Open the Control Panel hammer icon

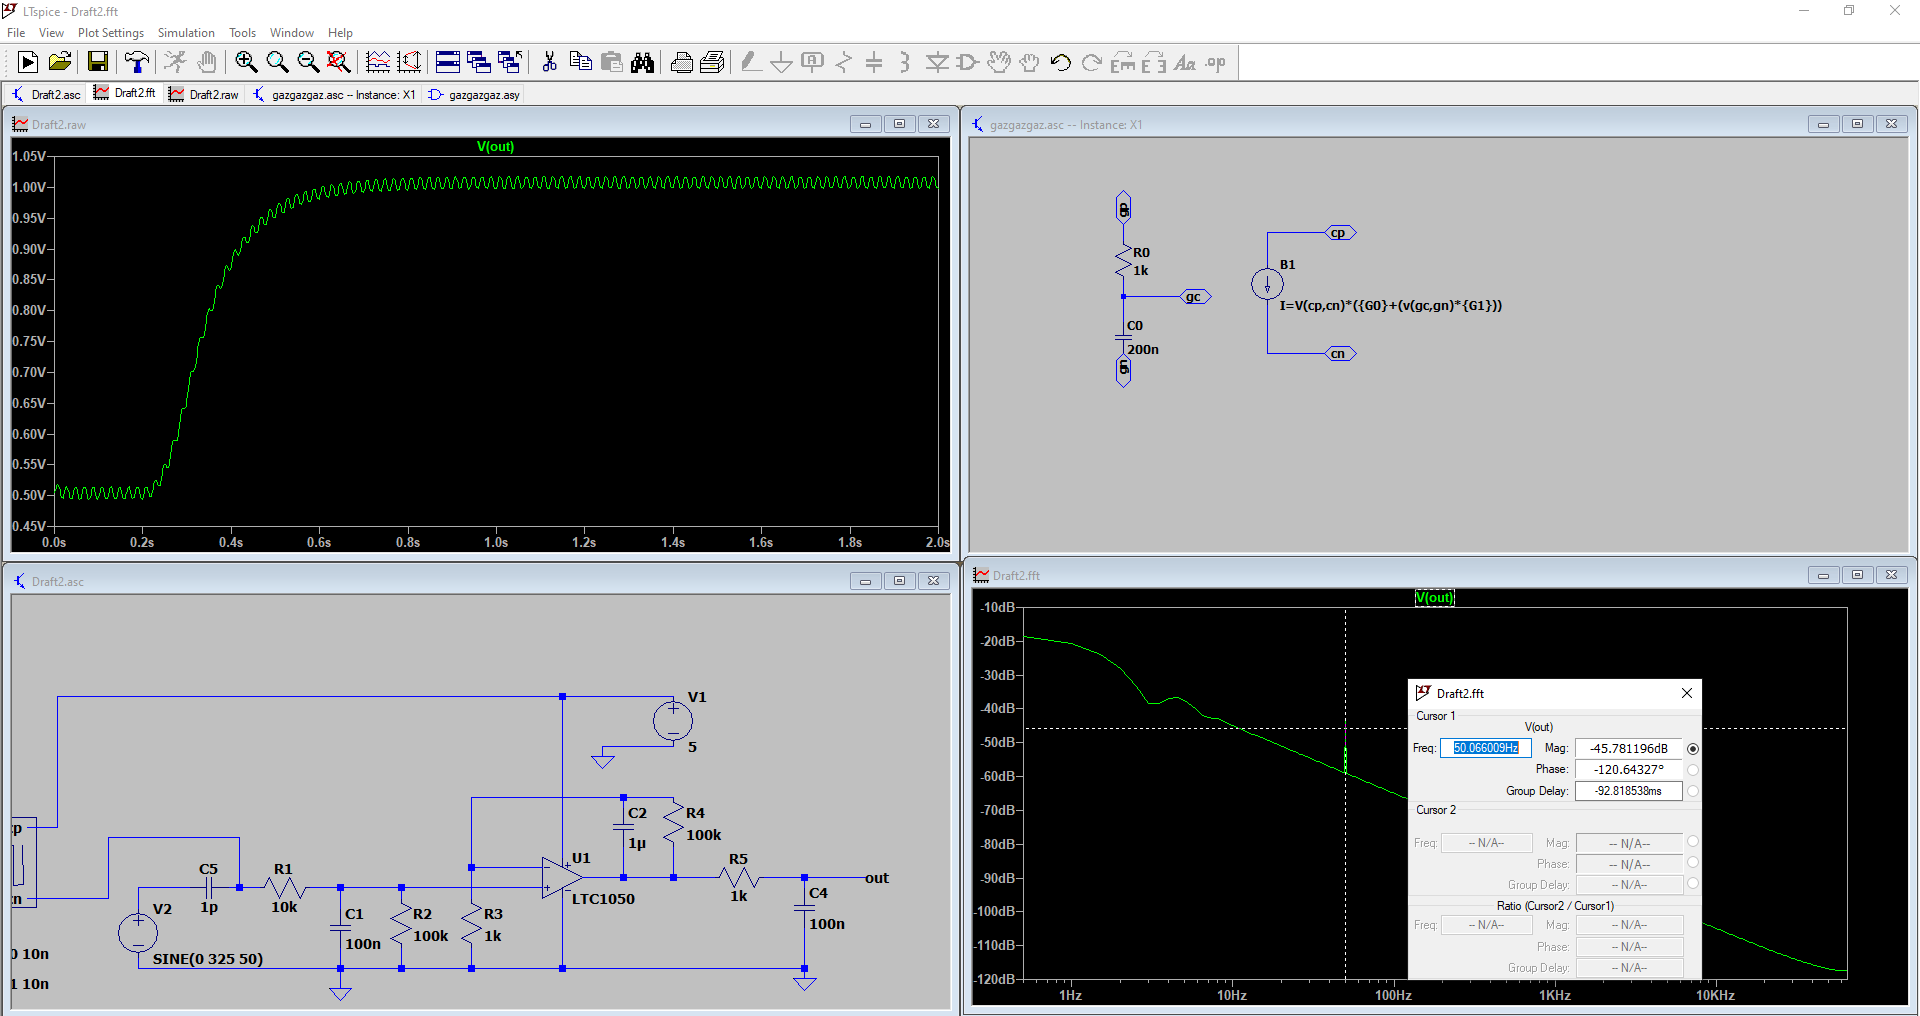[137, 62]
